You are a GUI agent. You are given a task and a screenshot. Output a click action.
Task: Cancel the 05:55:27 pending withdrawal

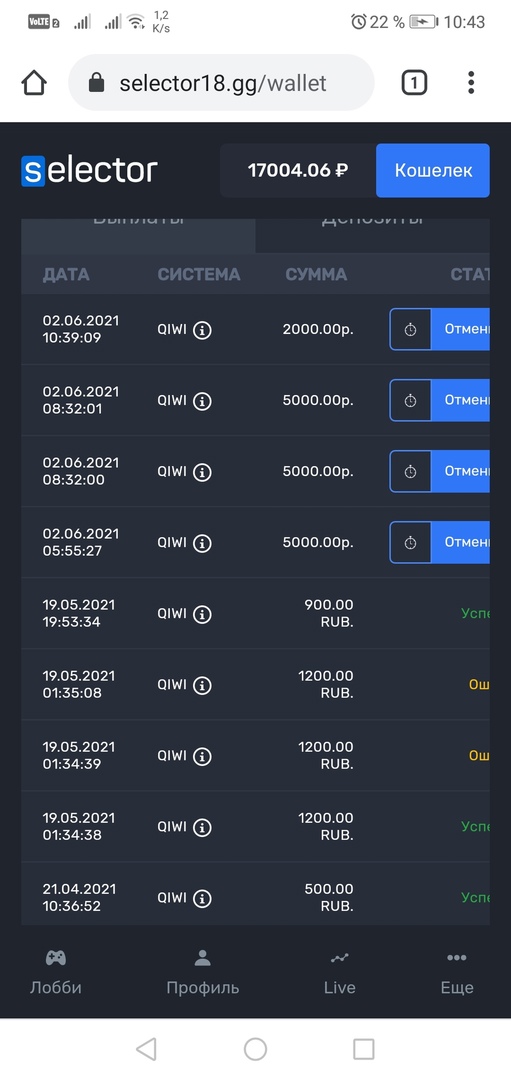460,542
